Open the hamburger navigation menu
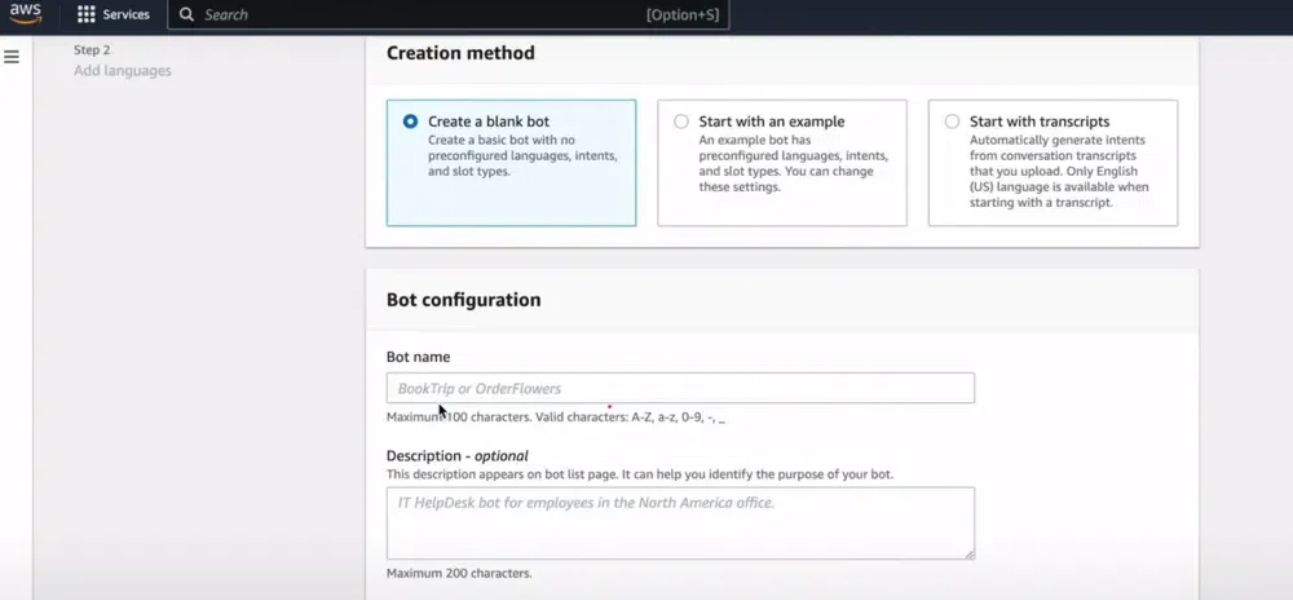Image resolution: width=1293 pixels, height=600 pixels. (x=11, y=57)
